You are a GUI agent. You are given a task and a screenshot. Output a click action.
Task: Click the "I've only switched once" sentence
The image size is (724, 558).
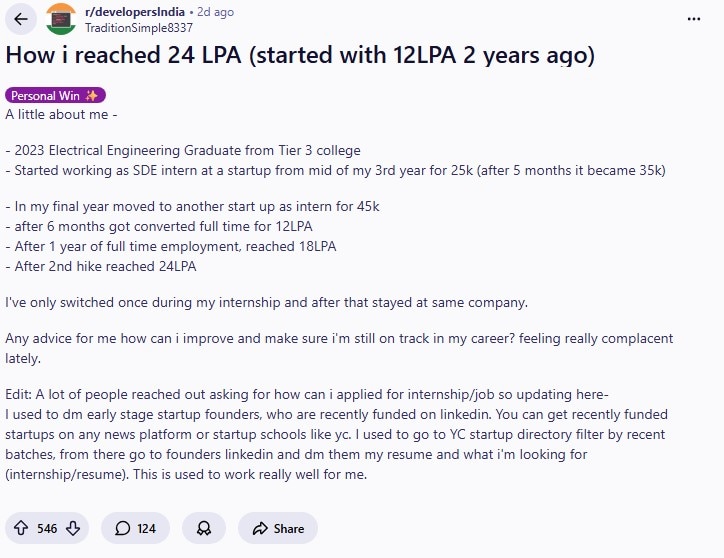click(265, 302)
